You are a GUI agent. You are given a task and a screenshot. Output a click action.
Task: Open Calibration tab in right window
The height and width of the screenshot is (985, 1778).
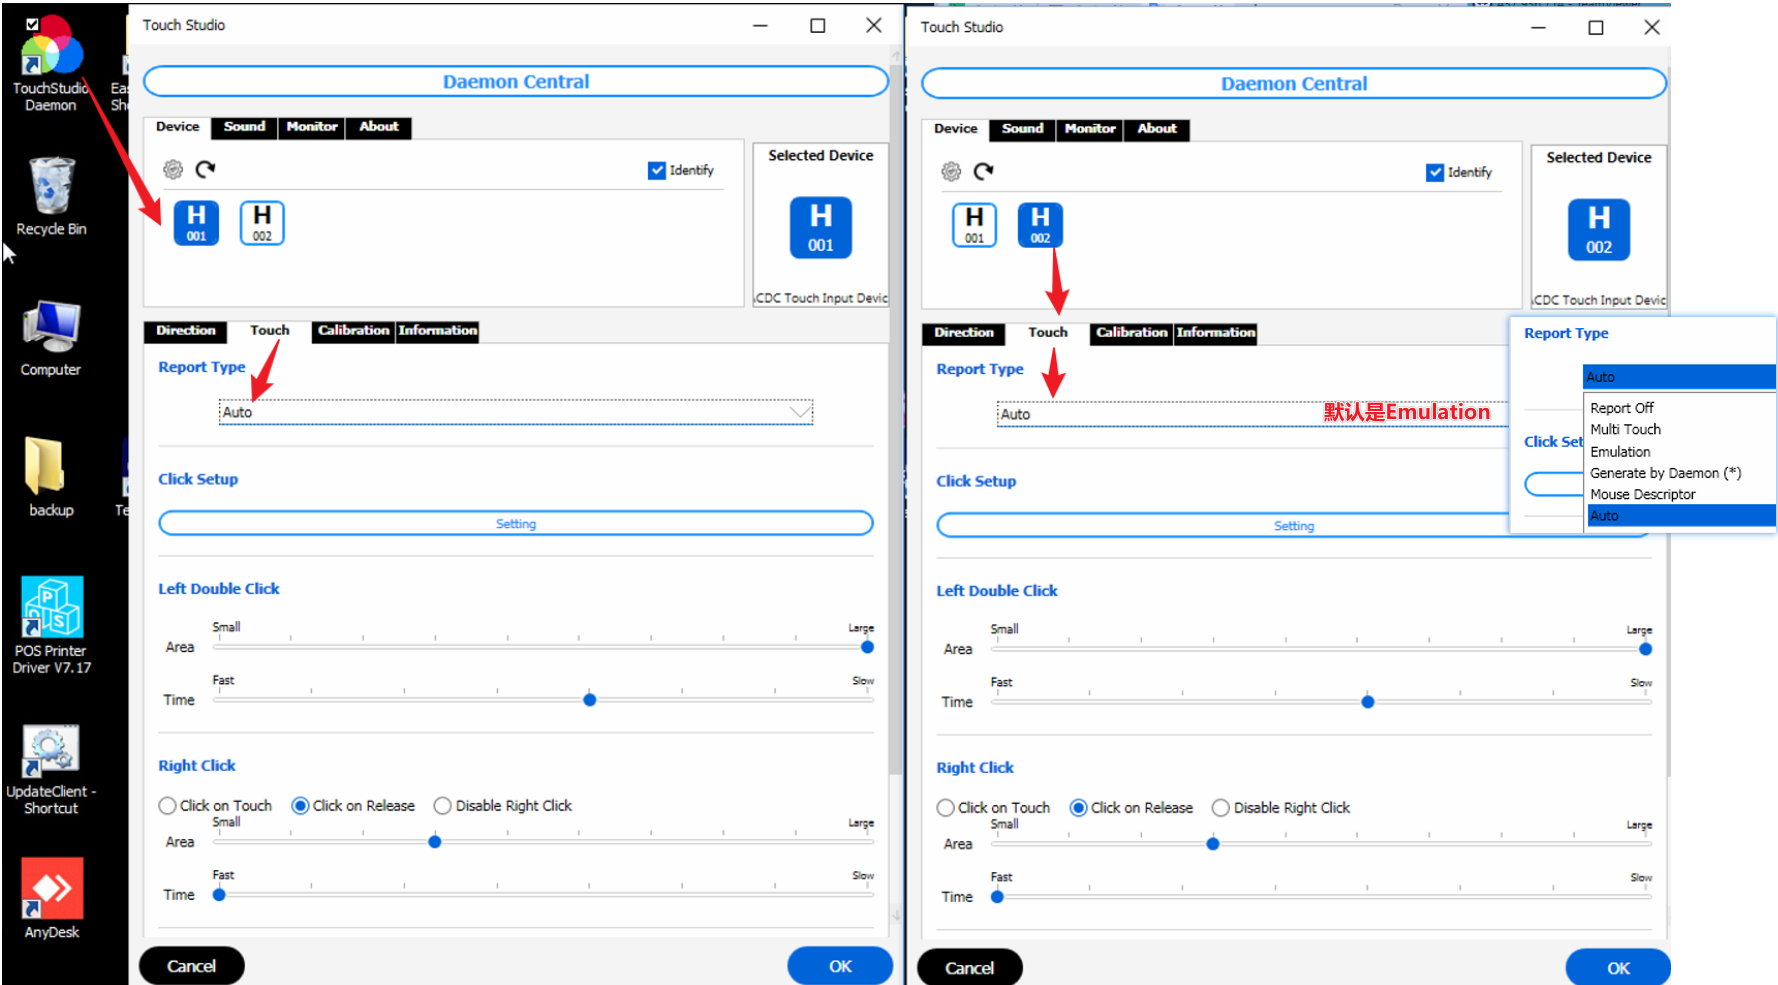pyautogui.click(x=1131, y=333)
